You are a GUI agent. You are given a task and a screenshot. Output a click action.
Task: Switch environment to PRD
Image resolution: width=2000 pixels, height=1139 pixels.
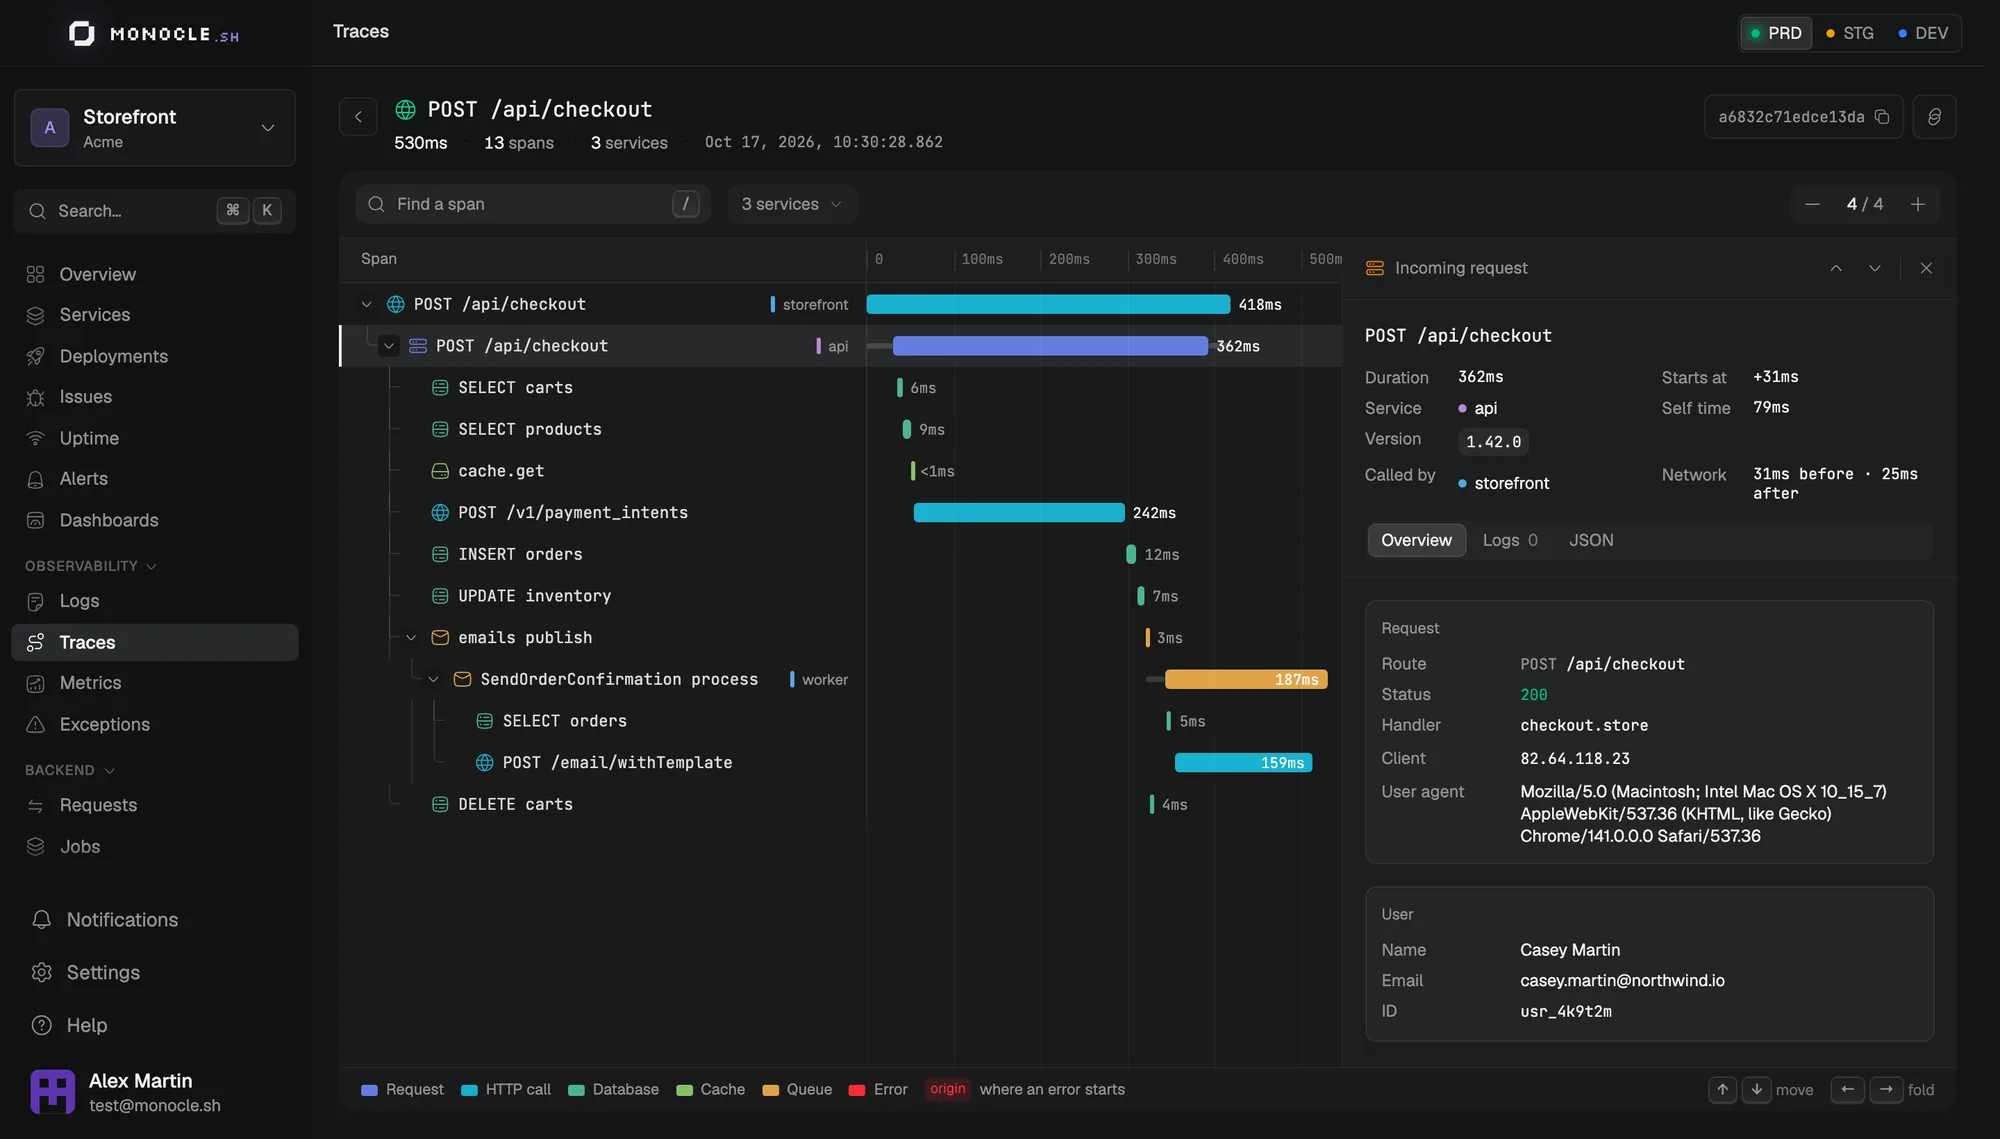[x=1776, y=33]
